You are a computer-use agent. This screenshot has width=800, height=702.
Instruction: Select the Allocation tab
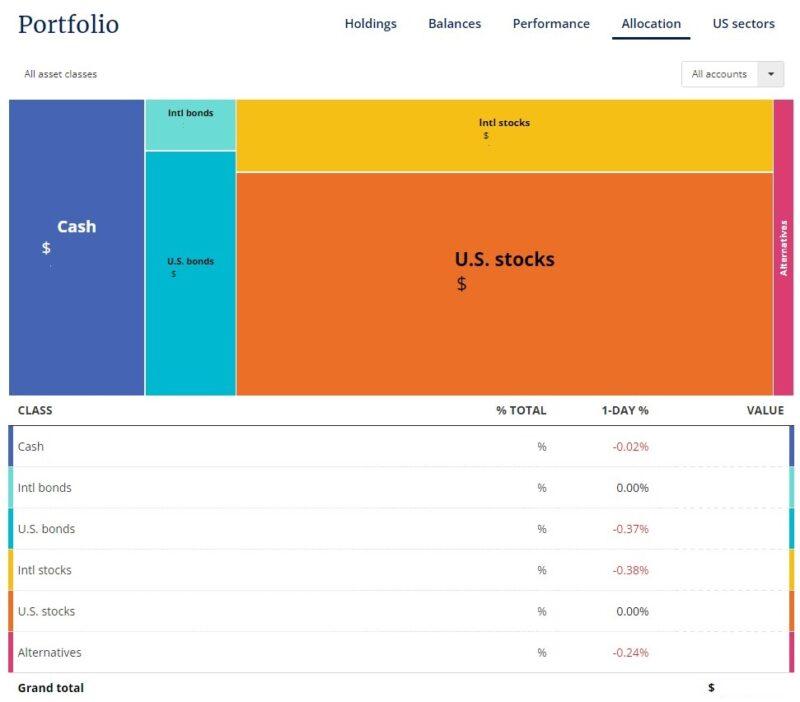point(650,24)
